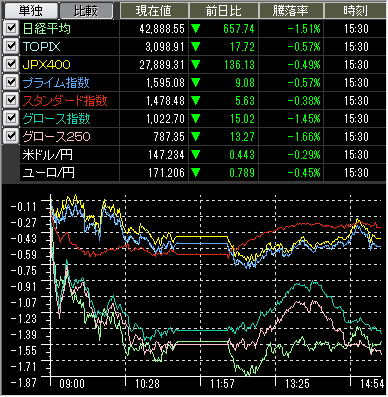Screen dimensions: 388x397
Task: Click the 11:57 time marker on chart
Action: click(x=222, y=384)
